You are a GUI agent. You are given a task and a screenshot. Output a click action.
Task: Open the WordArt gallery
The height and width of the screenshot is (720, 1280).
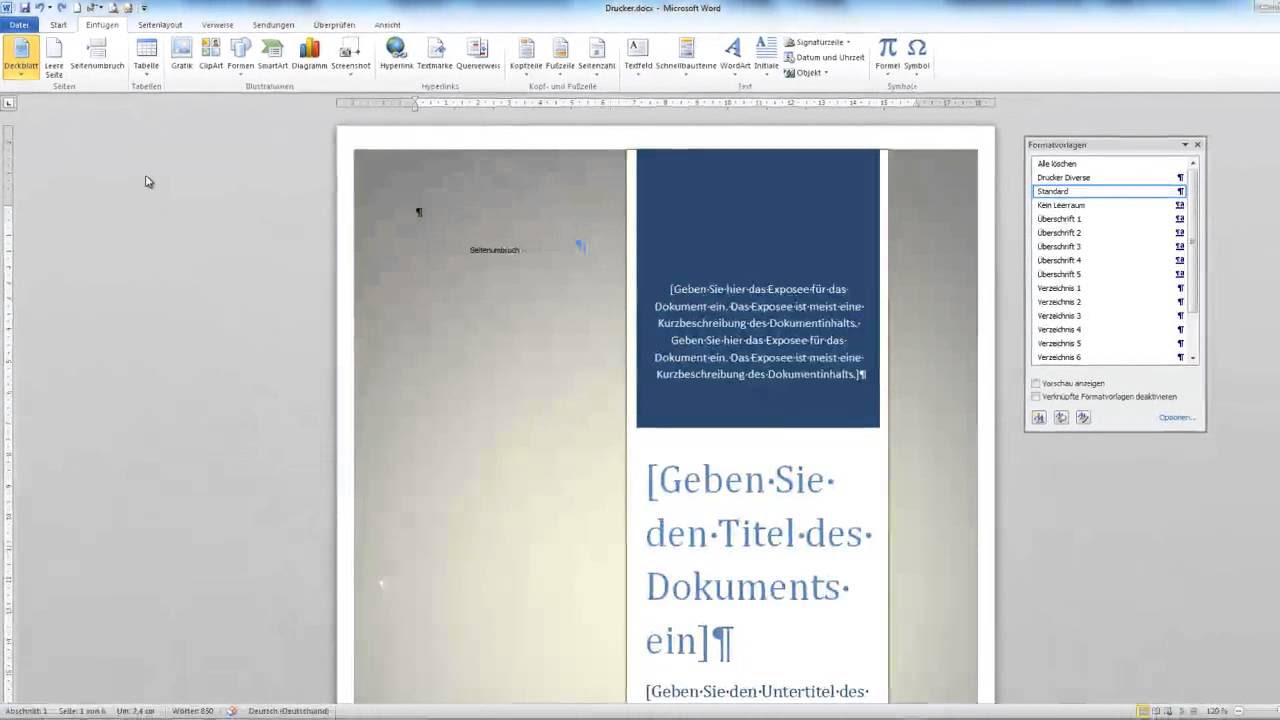point(734,56)
